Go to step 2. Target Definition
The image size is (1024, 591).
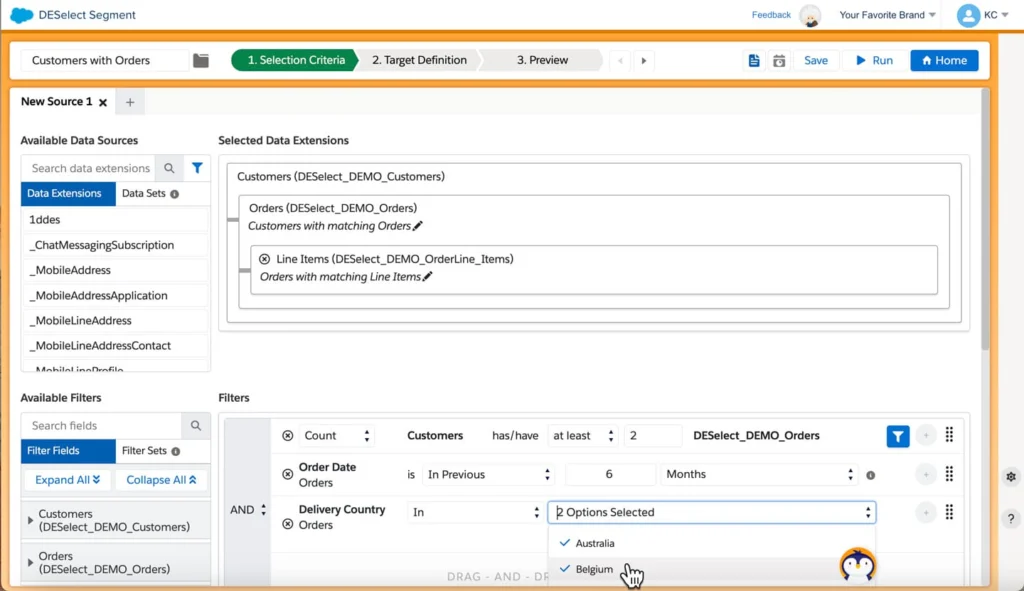[419, 60]
